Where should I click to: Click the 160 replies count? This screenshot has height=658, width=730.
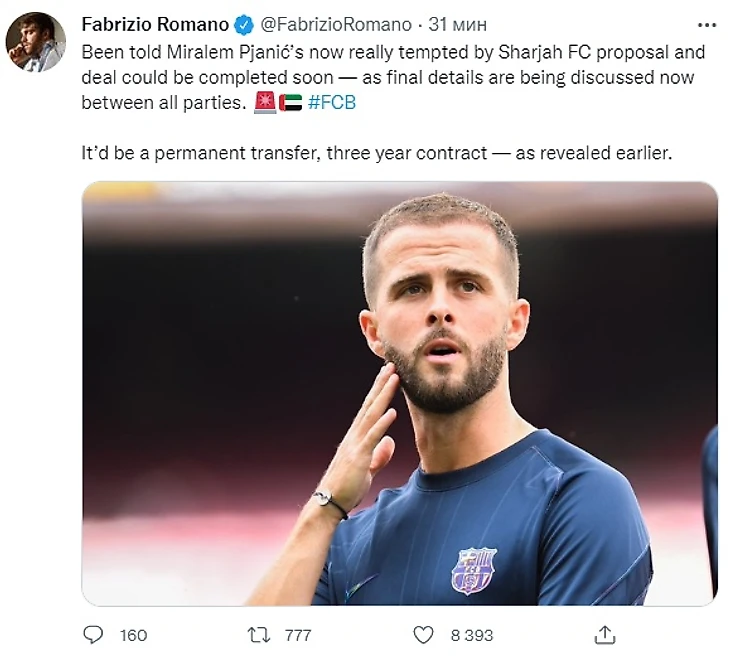tap(133, 635)
